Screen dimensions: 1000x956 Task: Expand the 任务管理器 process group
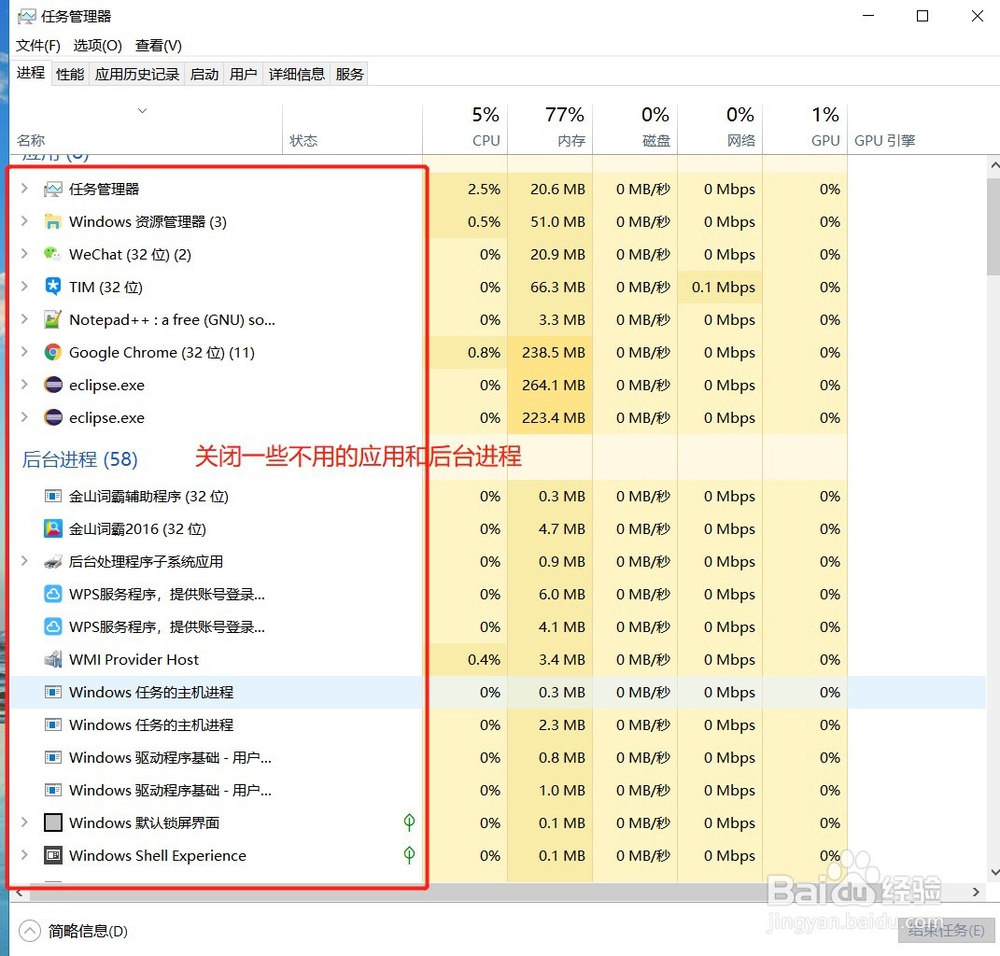[x=24, y=188]
